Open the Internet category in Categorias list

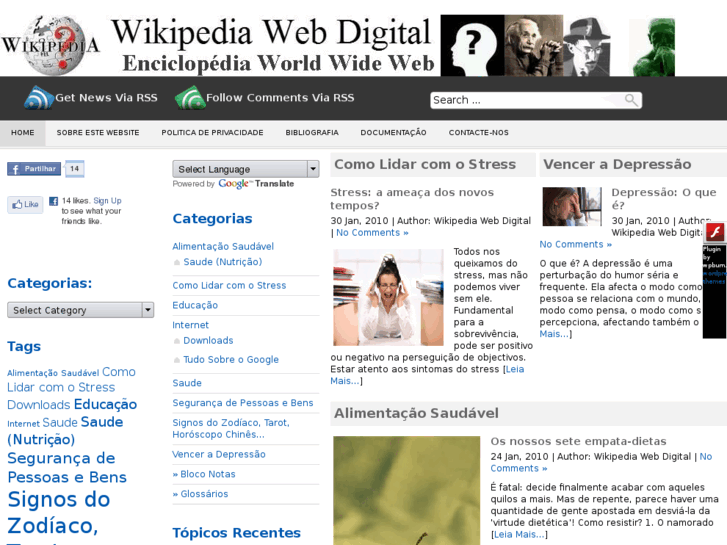(x=191, y=325)
